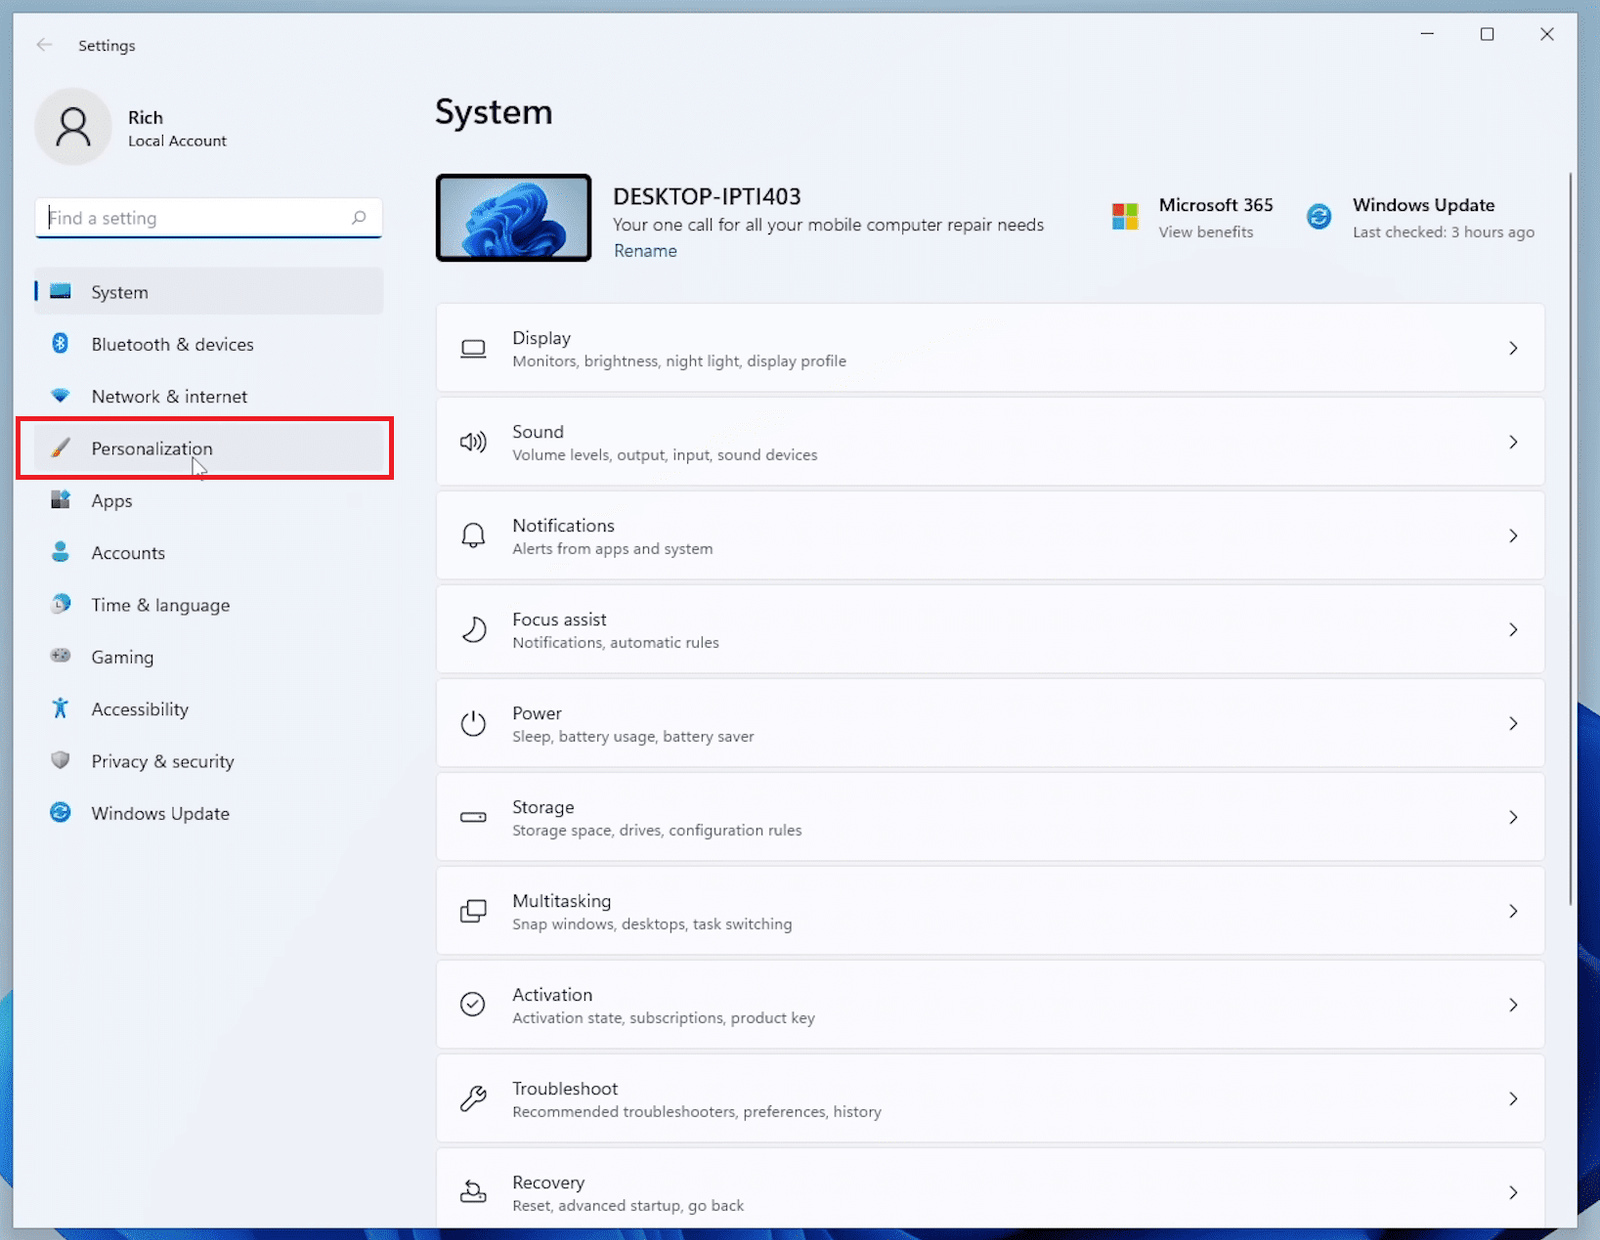Click the Network & internet wifi icon

click(60, 396)
